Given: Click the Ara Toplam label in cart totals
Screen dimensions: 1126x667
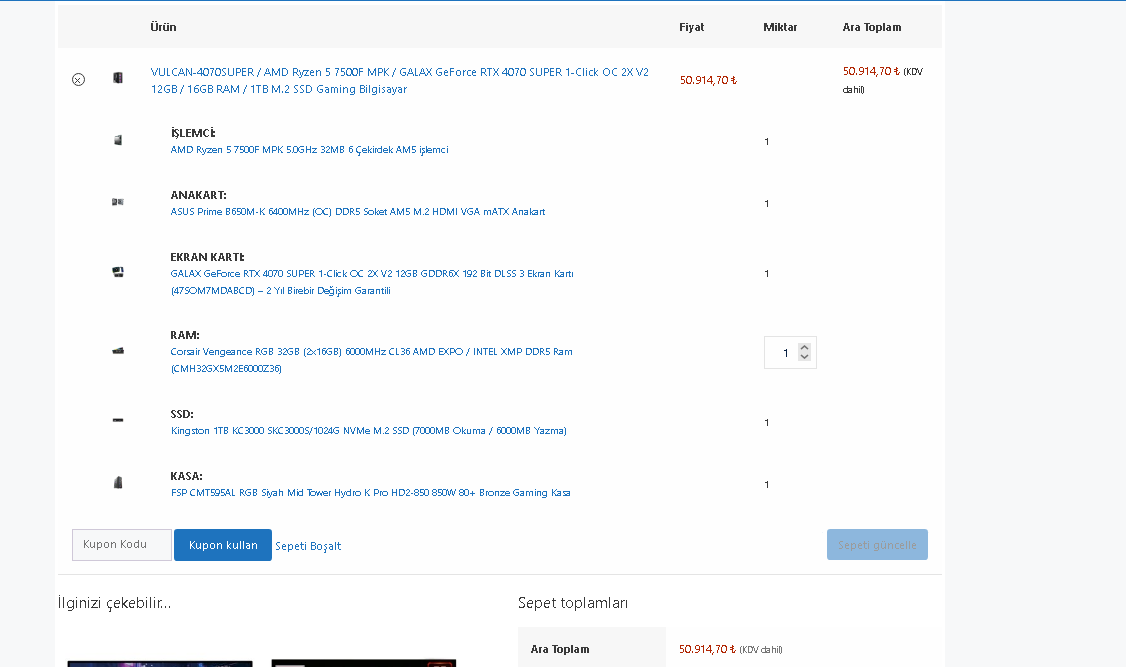Looking at the screenshot, I should tap(560, 649).
